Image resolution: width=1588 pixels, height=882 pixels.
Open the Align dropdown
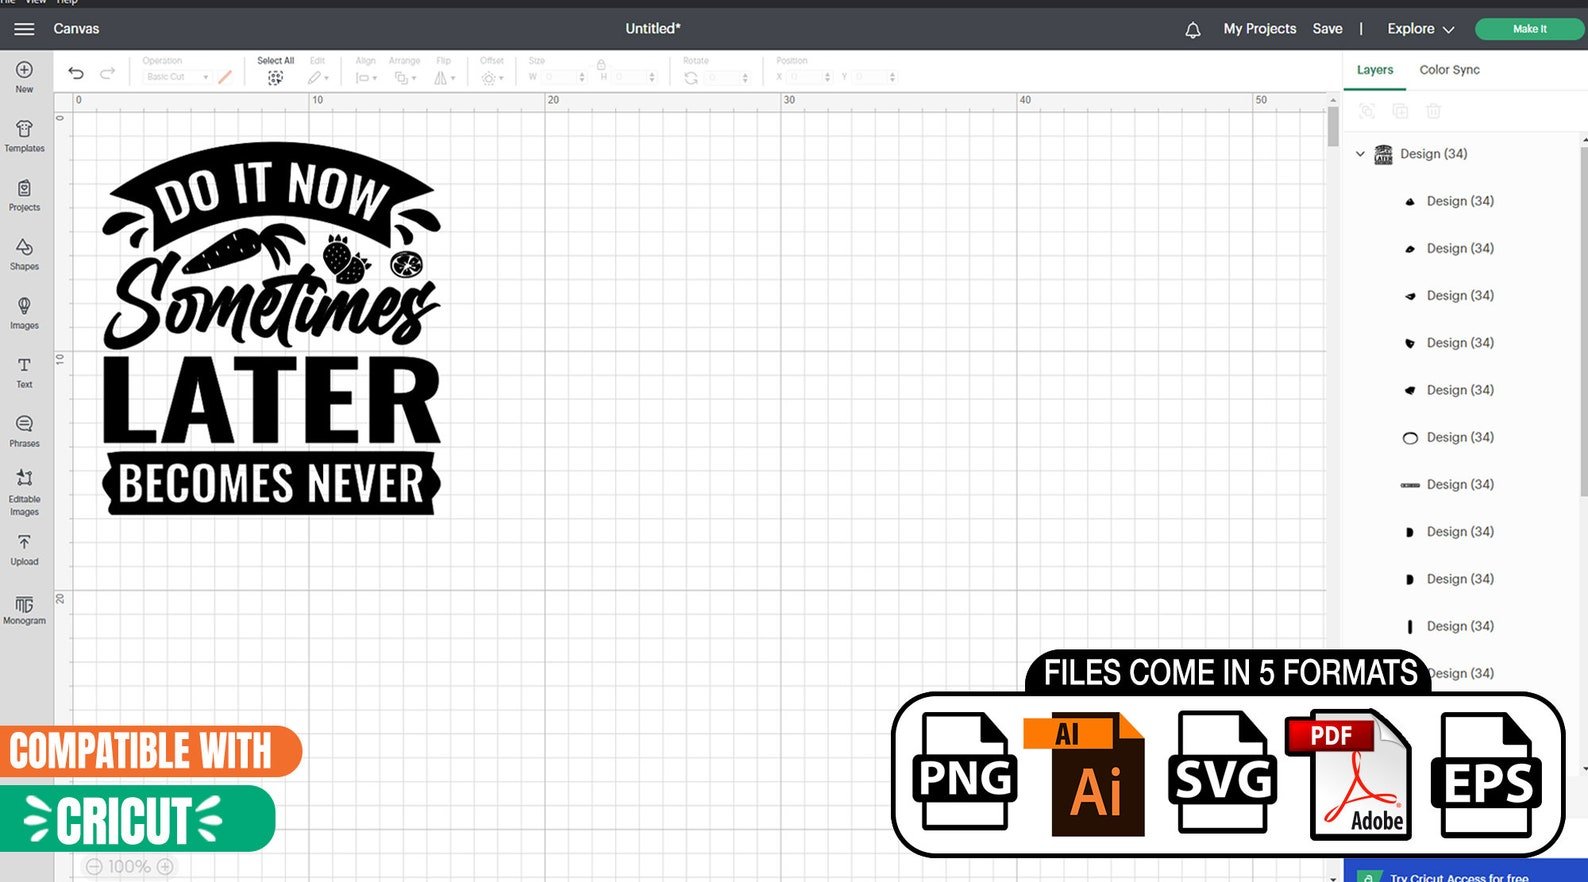pos(366,77)
